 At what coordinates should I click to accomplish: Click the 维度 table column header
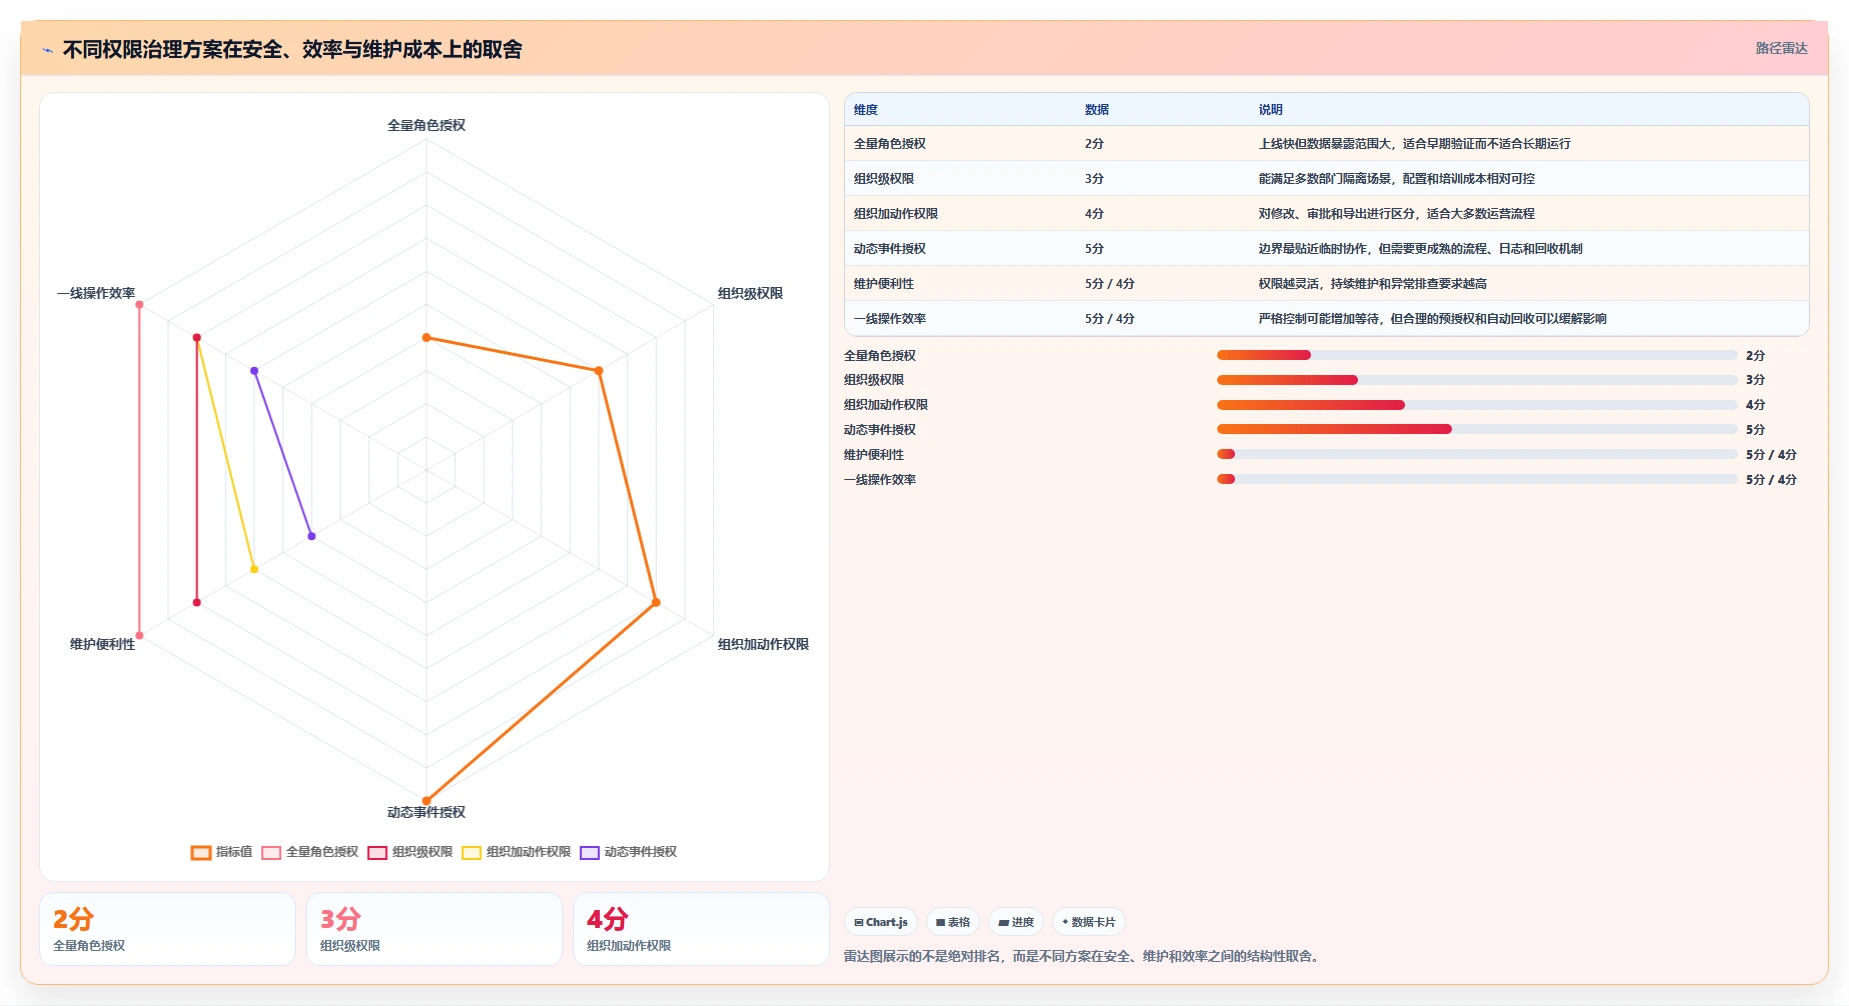(x=866, y=110)
